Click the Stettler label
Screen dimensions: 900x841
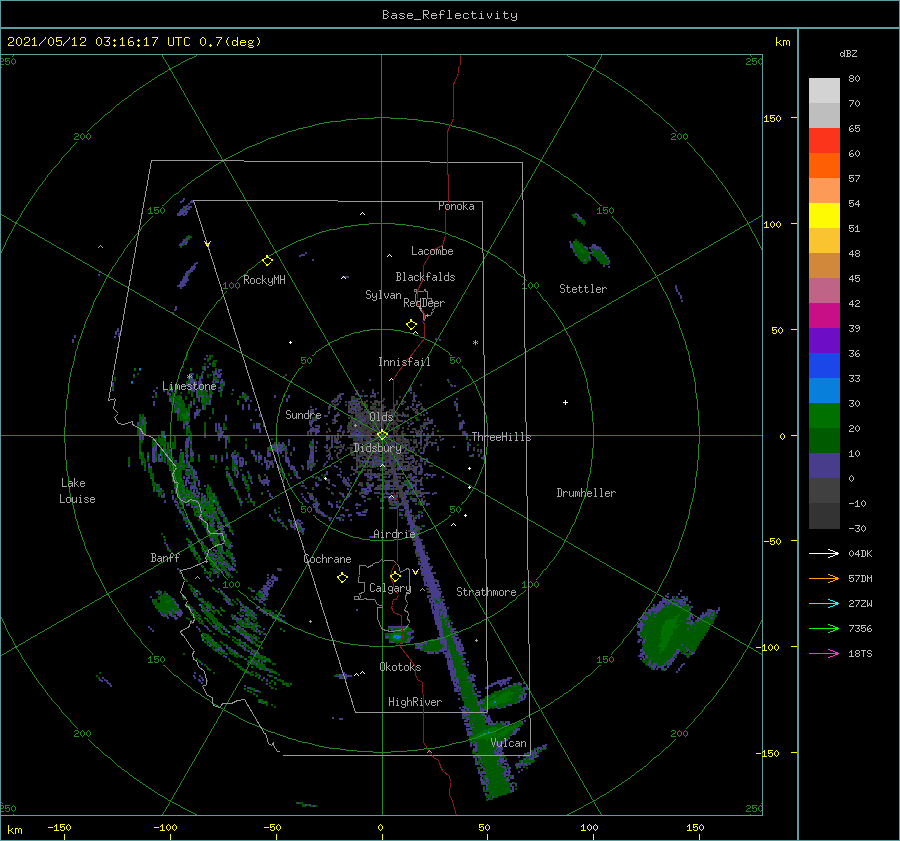583,289
